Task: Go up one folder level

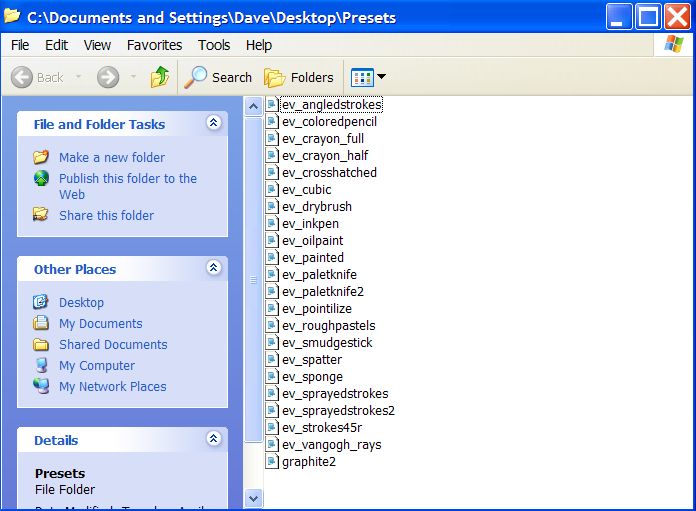Action: point(160,77)
